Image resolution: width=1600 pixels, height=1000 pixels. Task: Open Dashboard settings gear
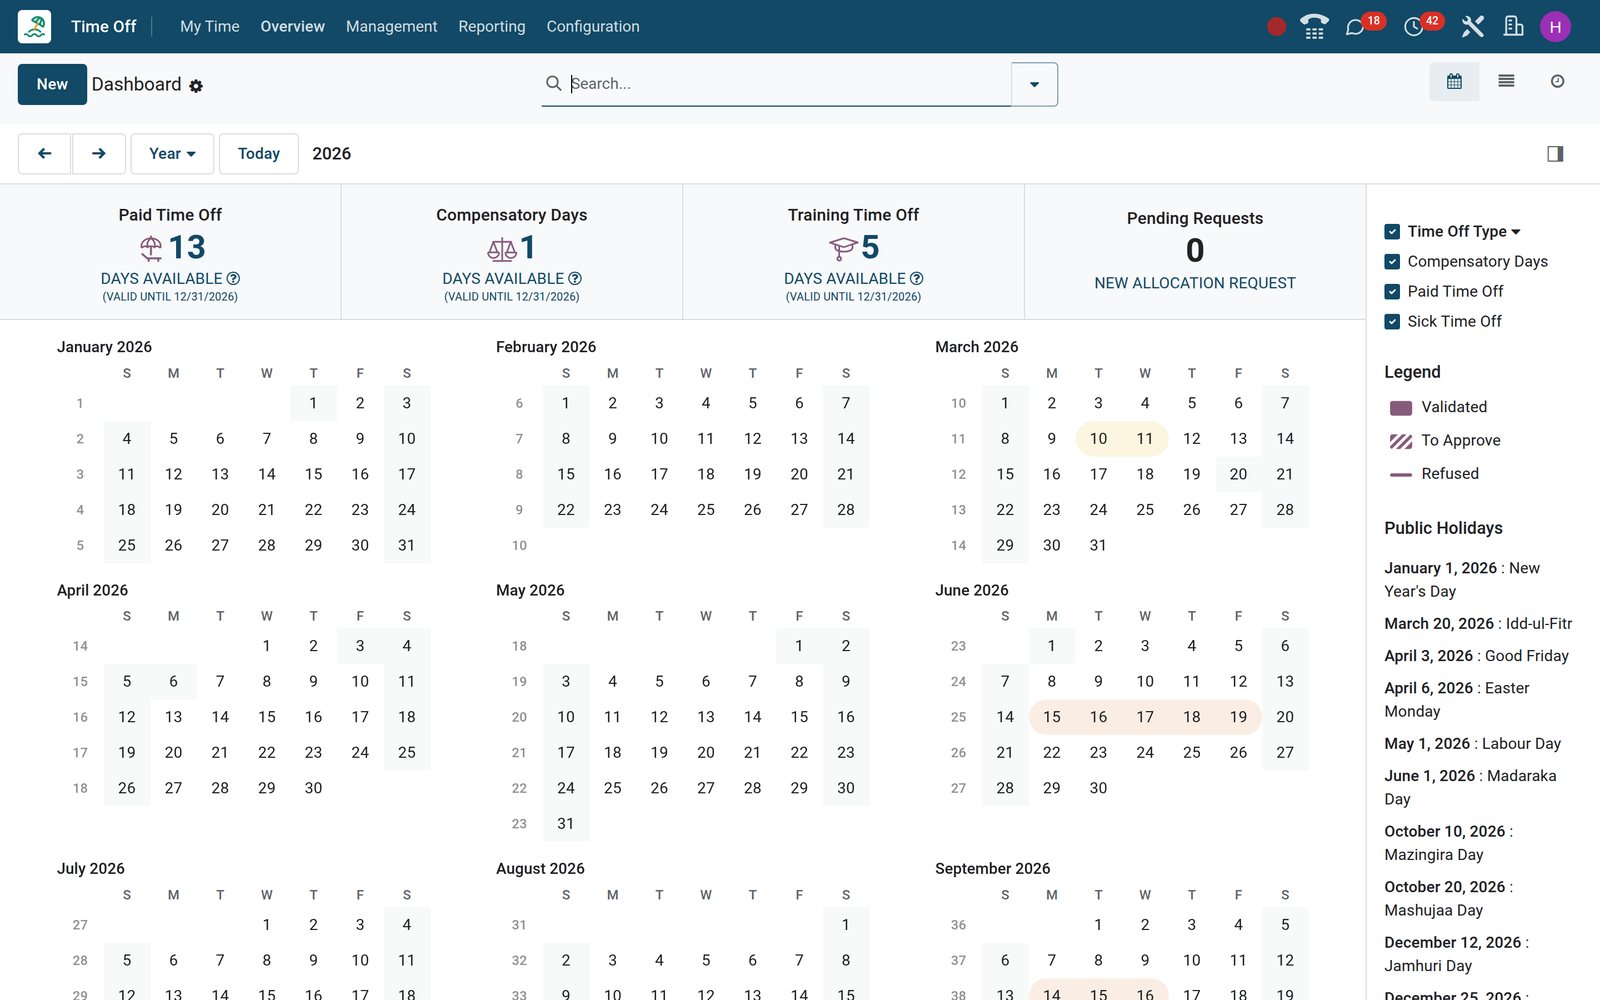tap(196, 86)
